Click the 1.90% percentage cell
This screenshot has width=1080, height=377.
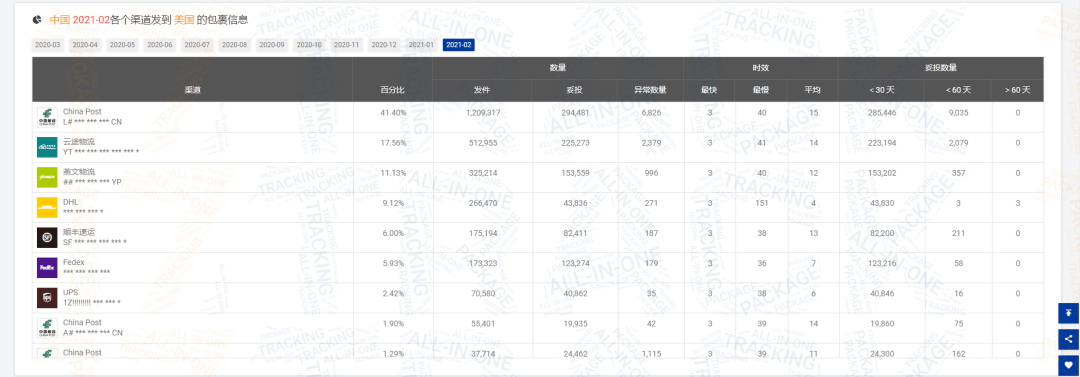click(393, 324)
